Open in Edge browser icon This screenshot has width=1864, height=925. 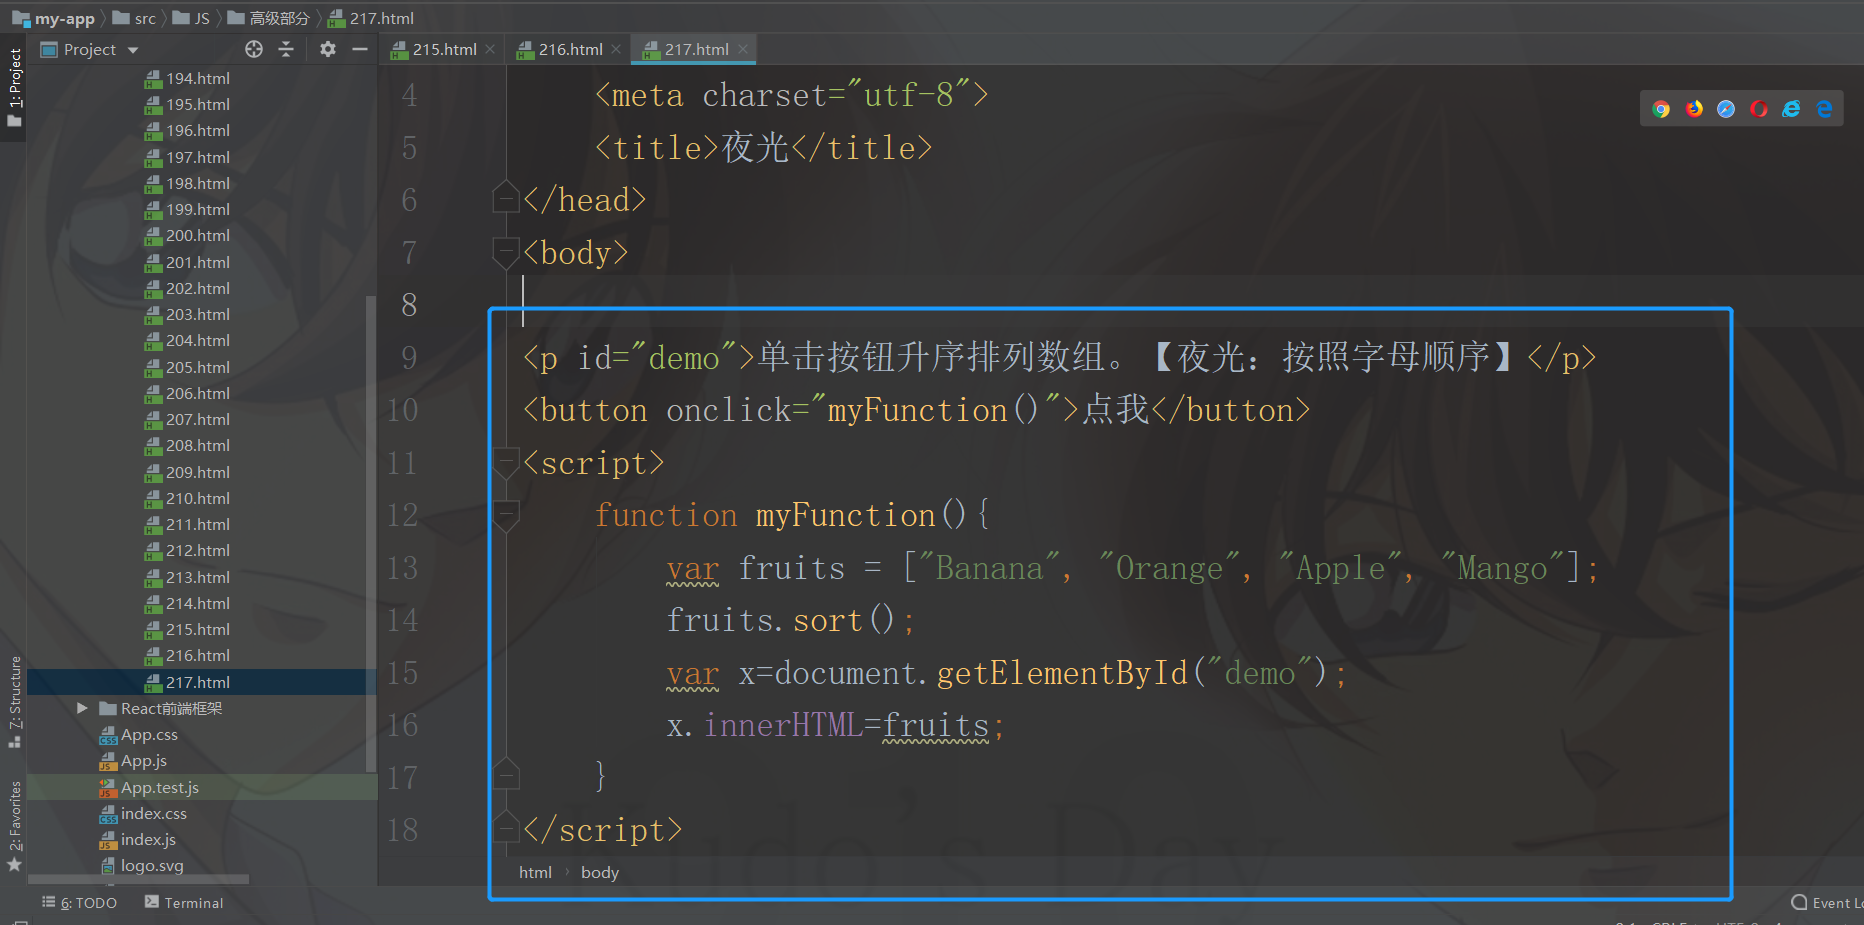[1824, 109]
